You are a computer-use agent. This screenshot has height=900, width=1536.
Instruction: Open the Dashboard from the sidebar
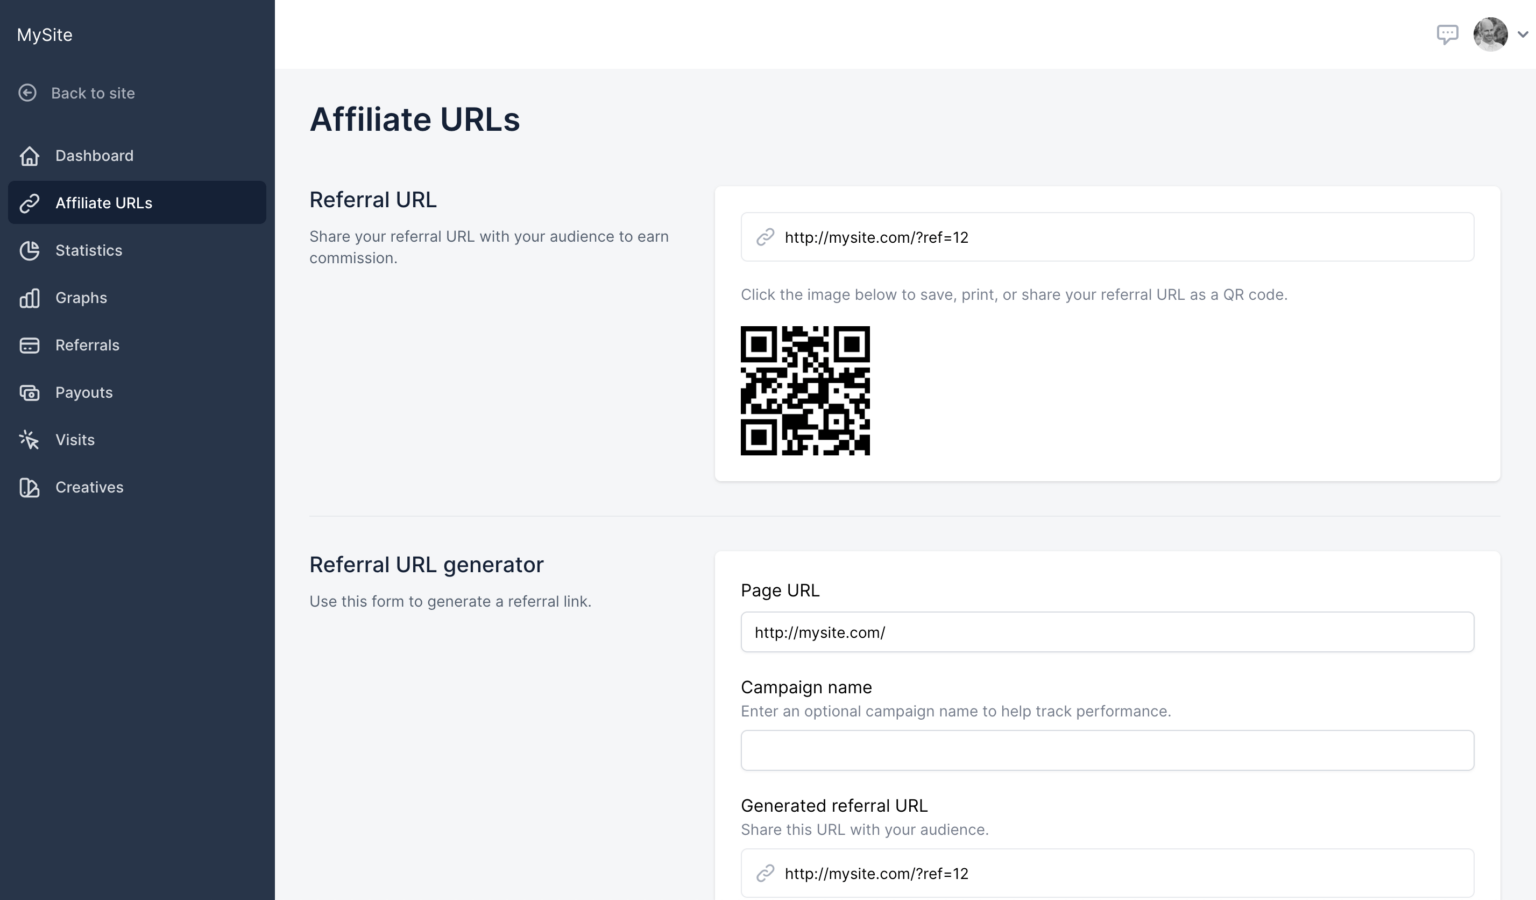[94, 155]
